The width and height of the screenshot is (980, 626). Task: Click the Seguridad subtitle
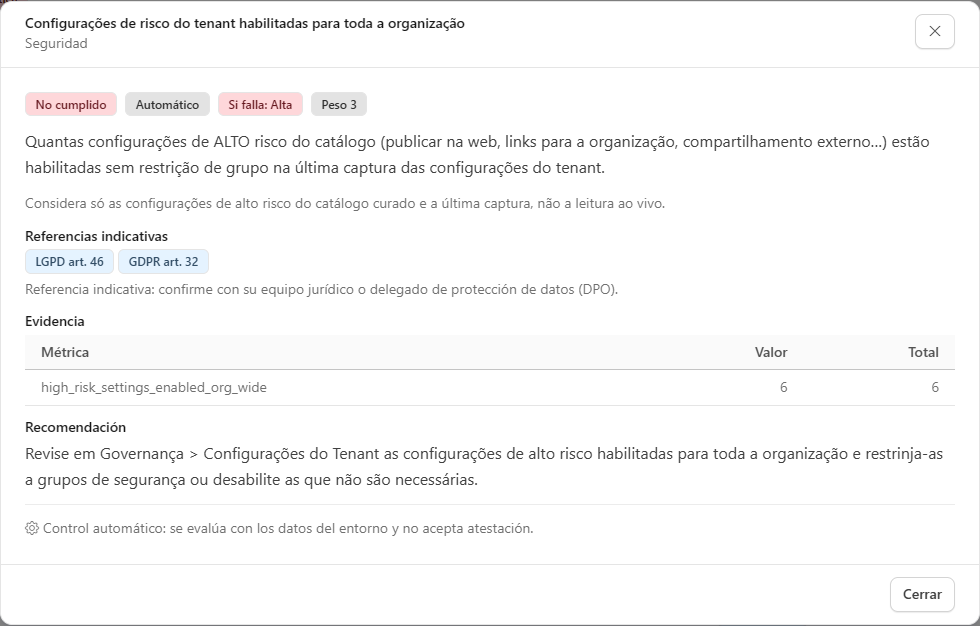[x=56, y=43]
